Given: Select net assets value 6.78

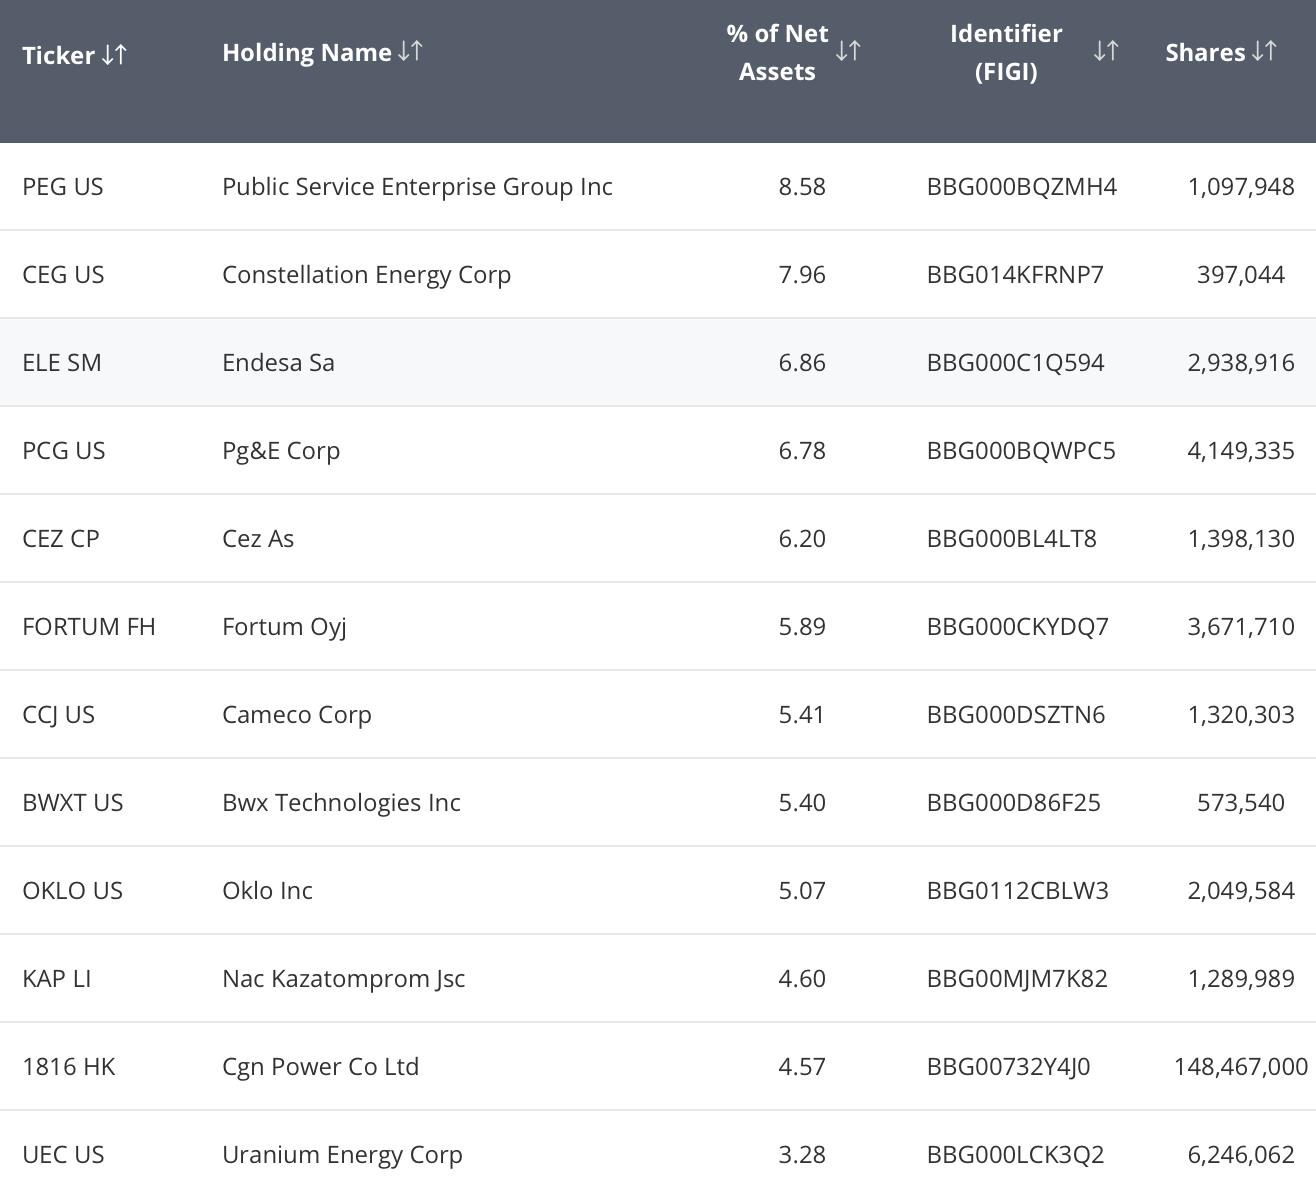Looking at the screenshot, I should [802, 451].
